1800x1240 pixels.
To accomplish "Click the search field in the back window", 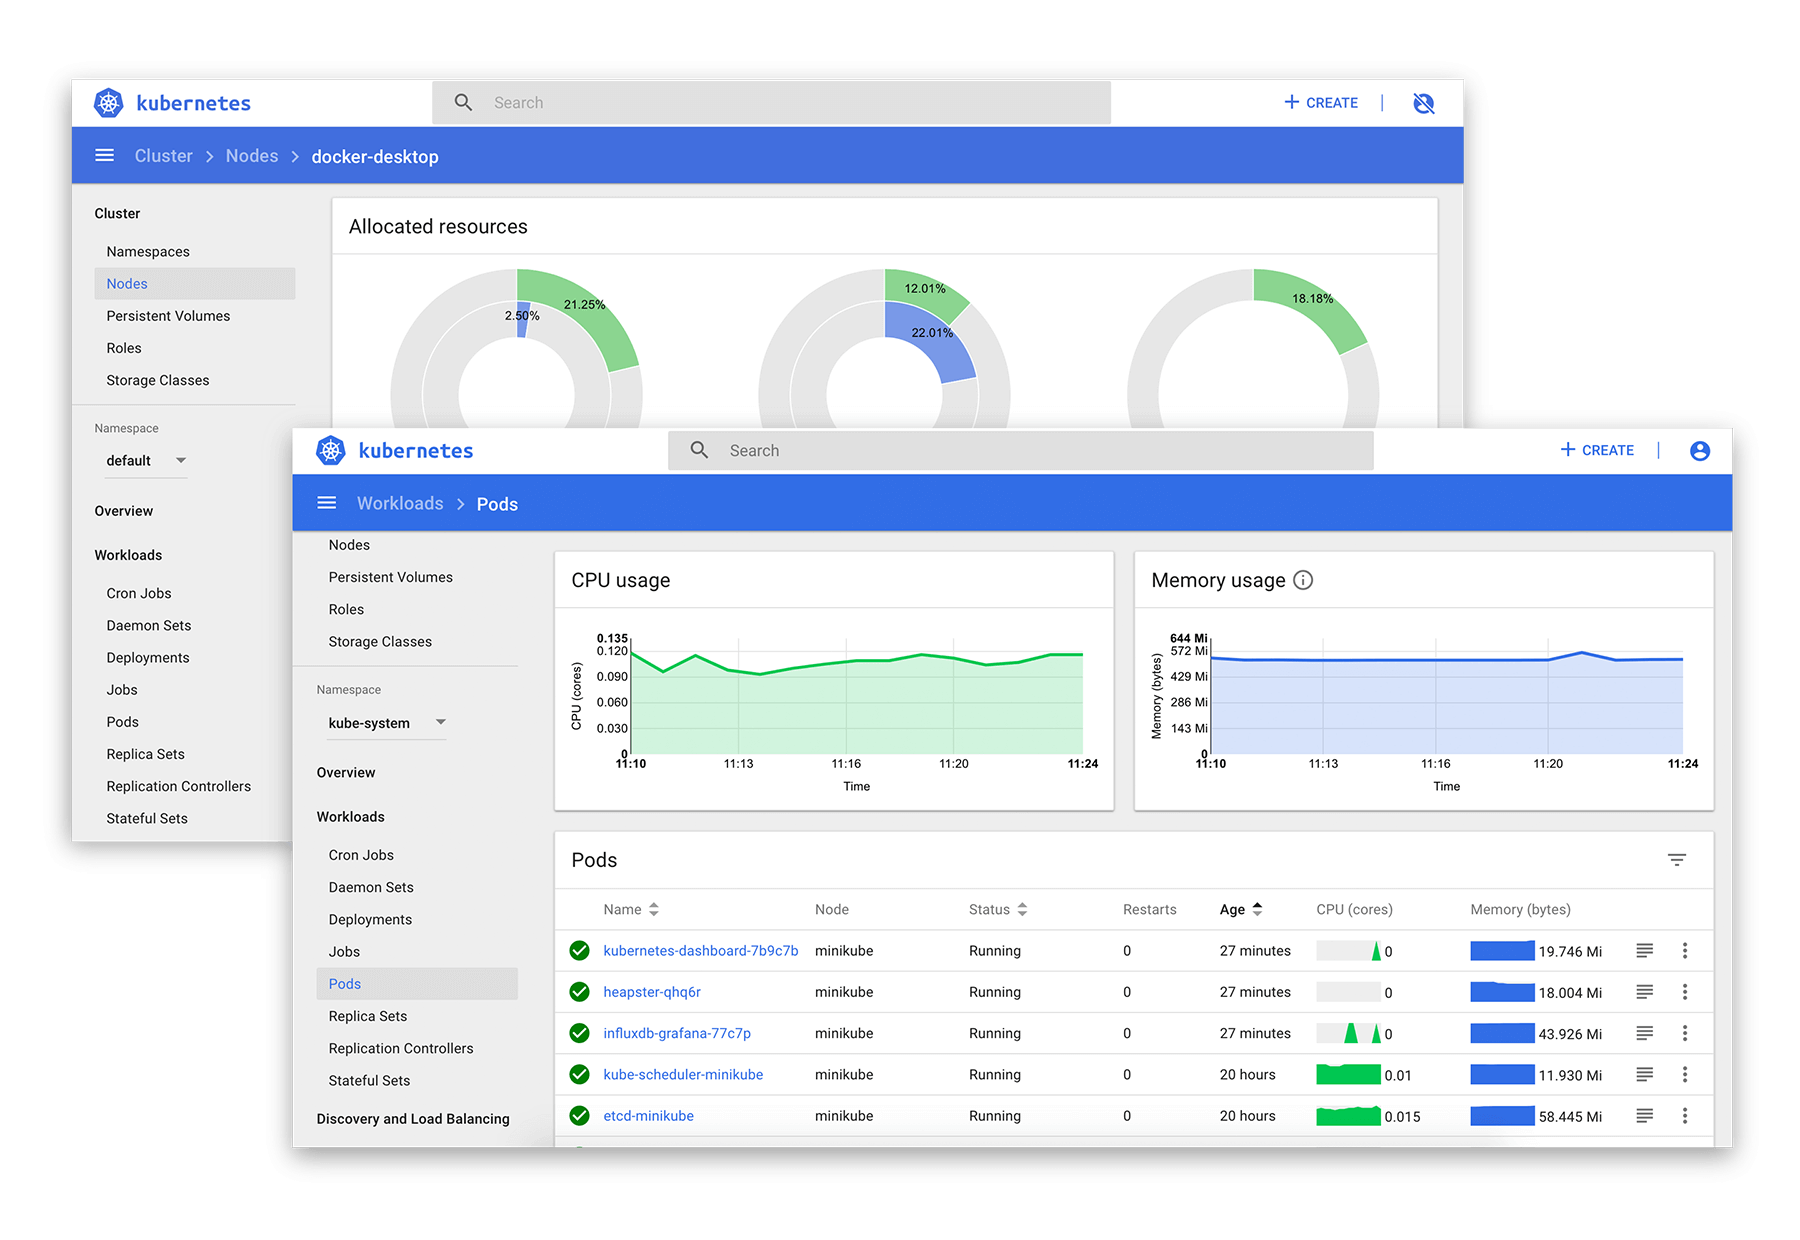I will pos(771,102).
